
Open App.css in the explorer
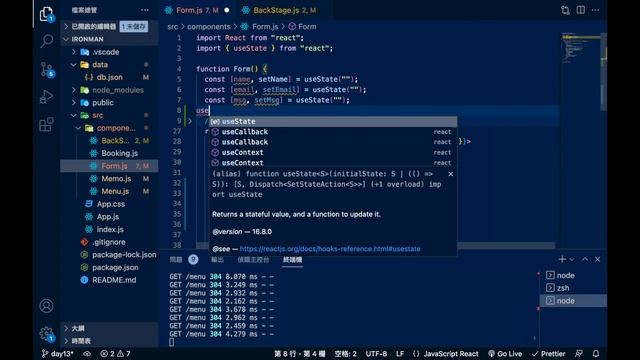coord(109,204)
